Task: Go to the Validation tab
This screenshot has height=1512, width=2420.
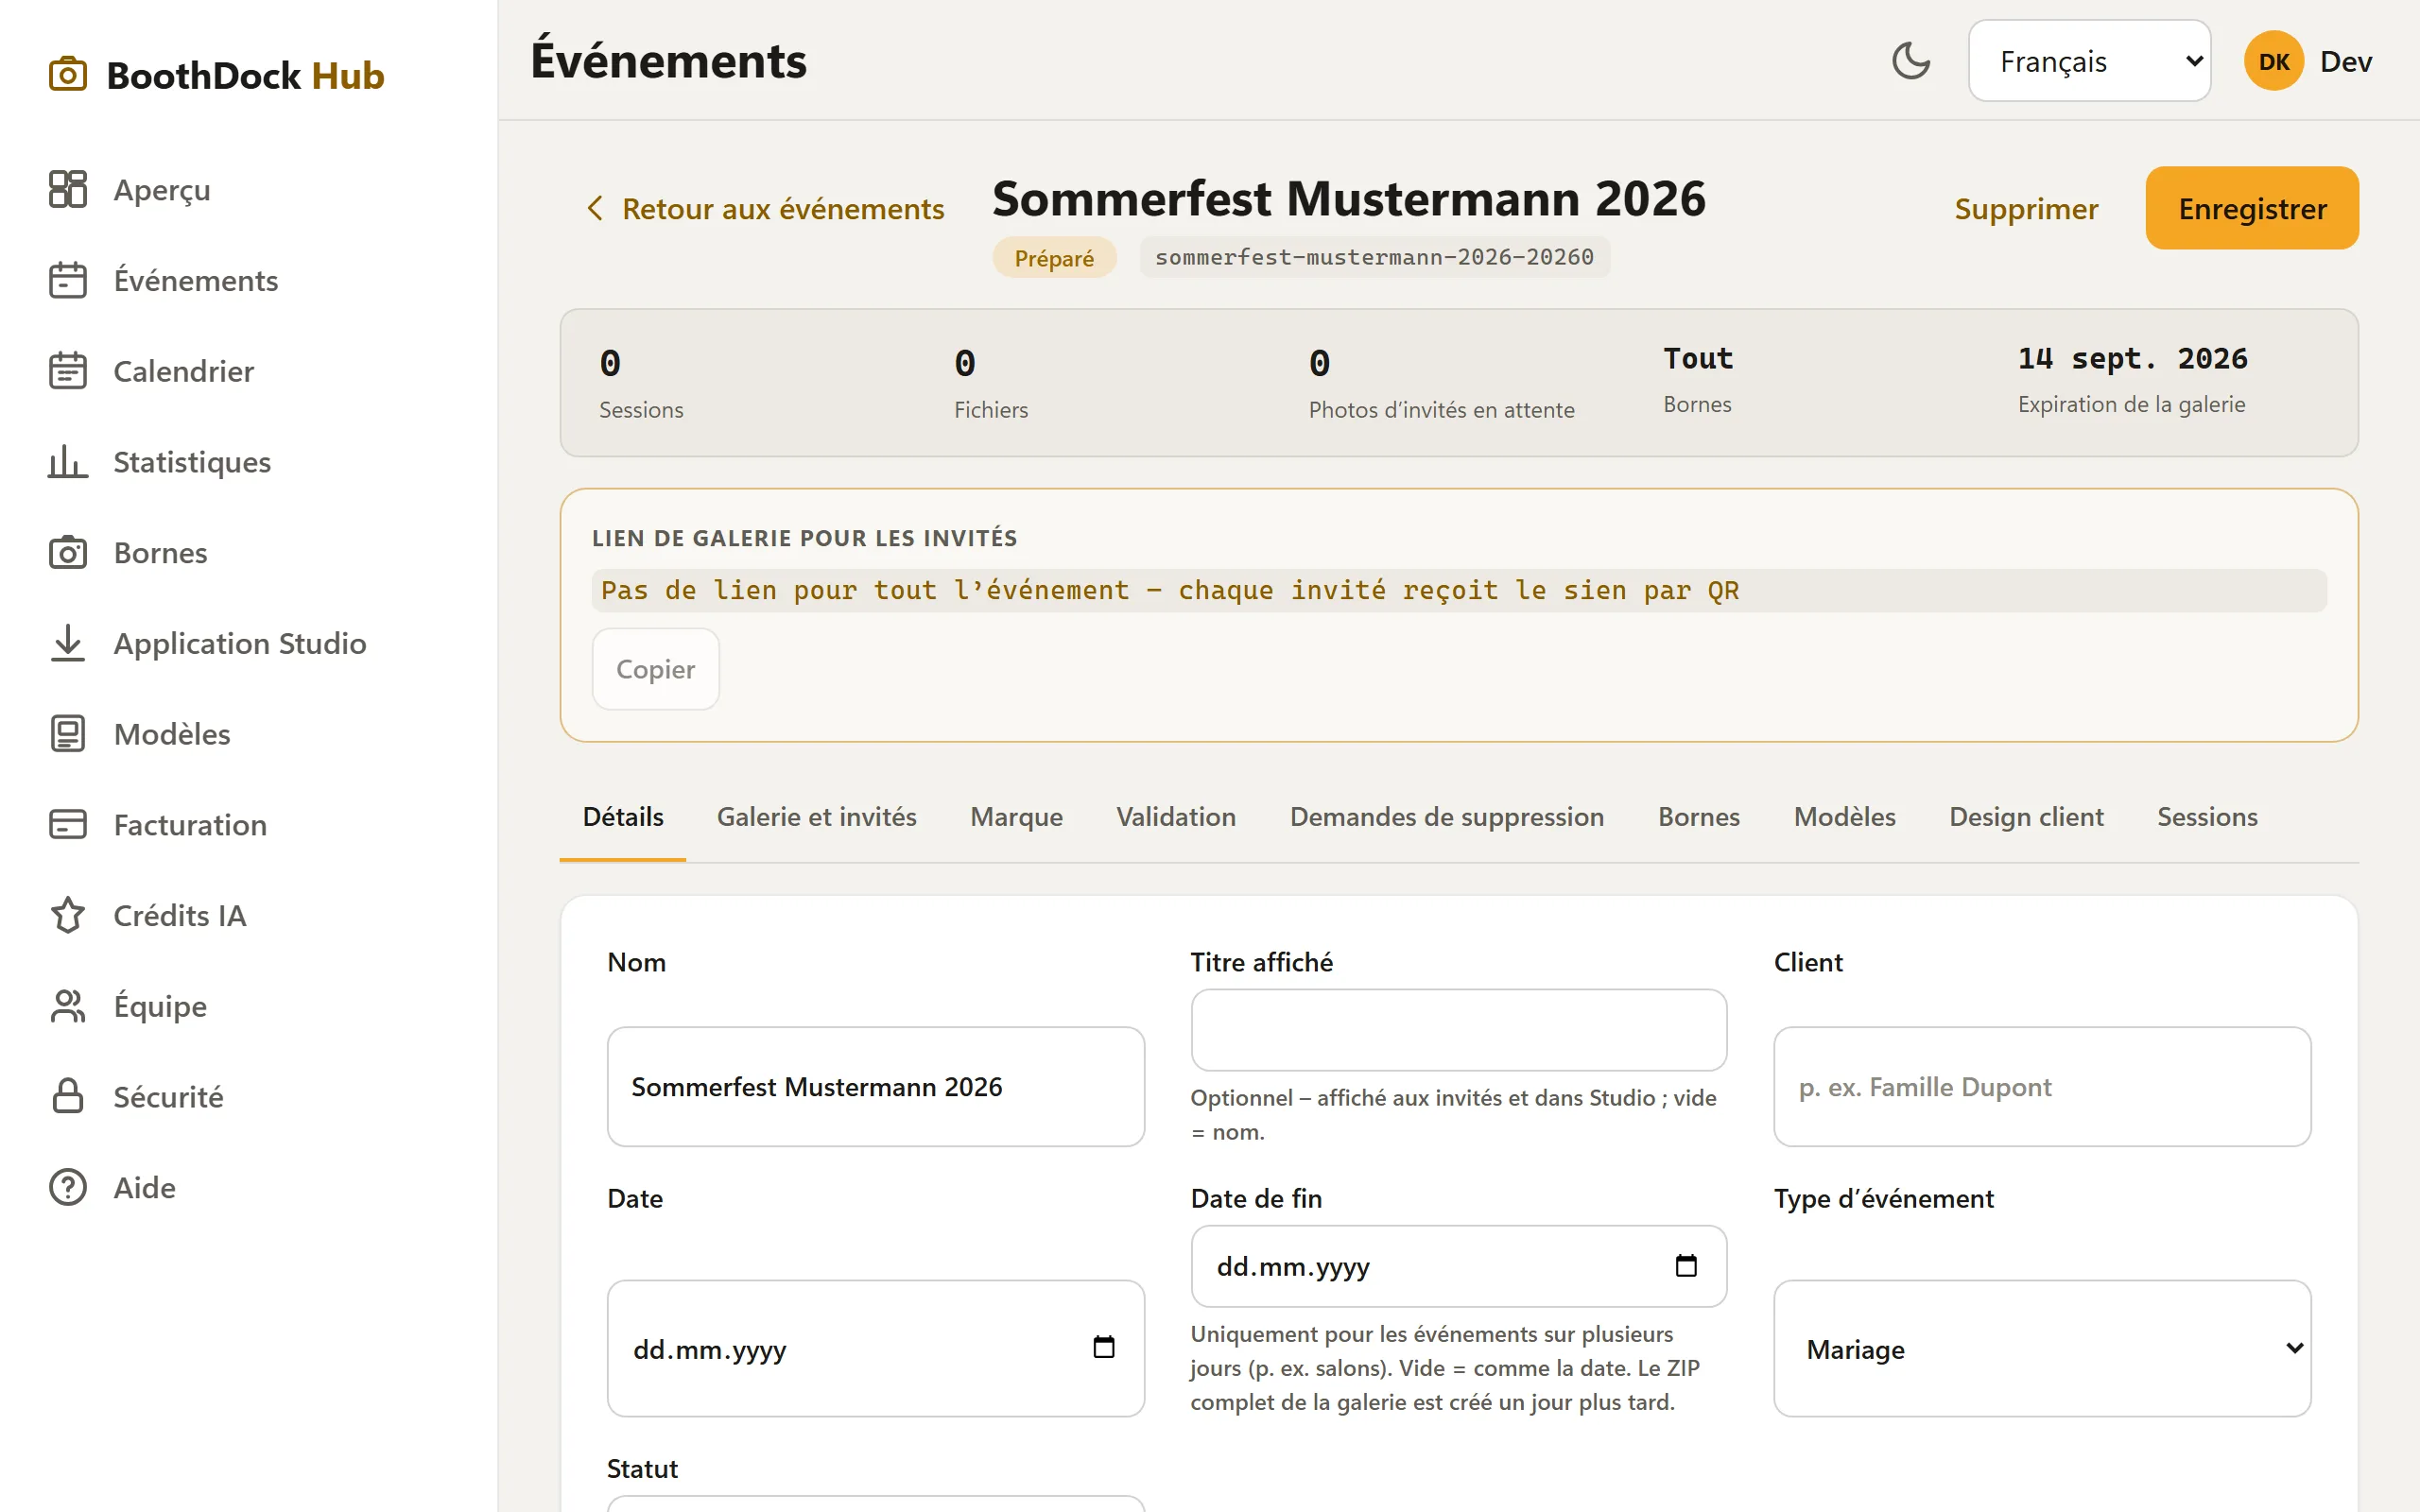Action: [1176, 817]
